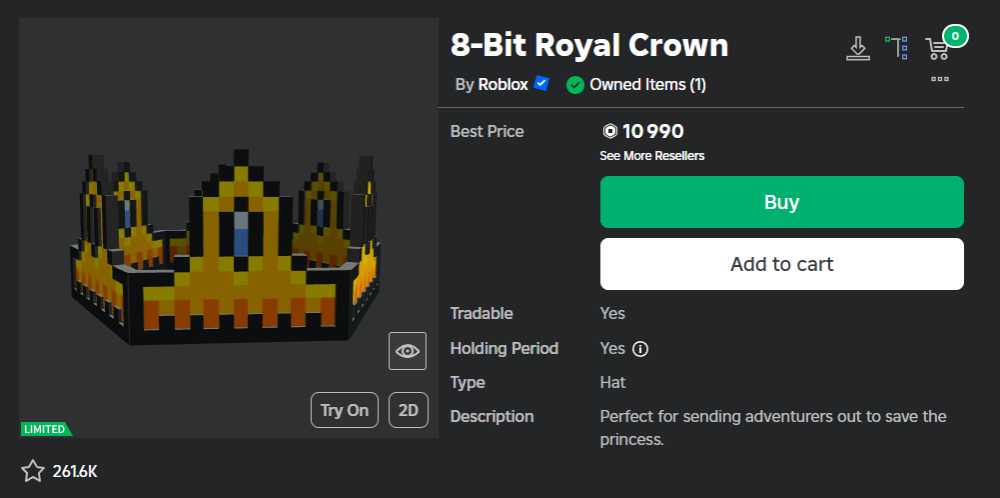
Task: Open the Owned Items (1) list
Action: [647, 85]
